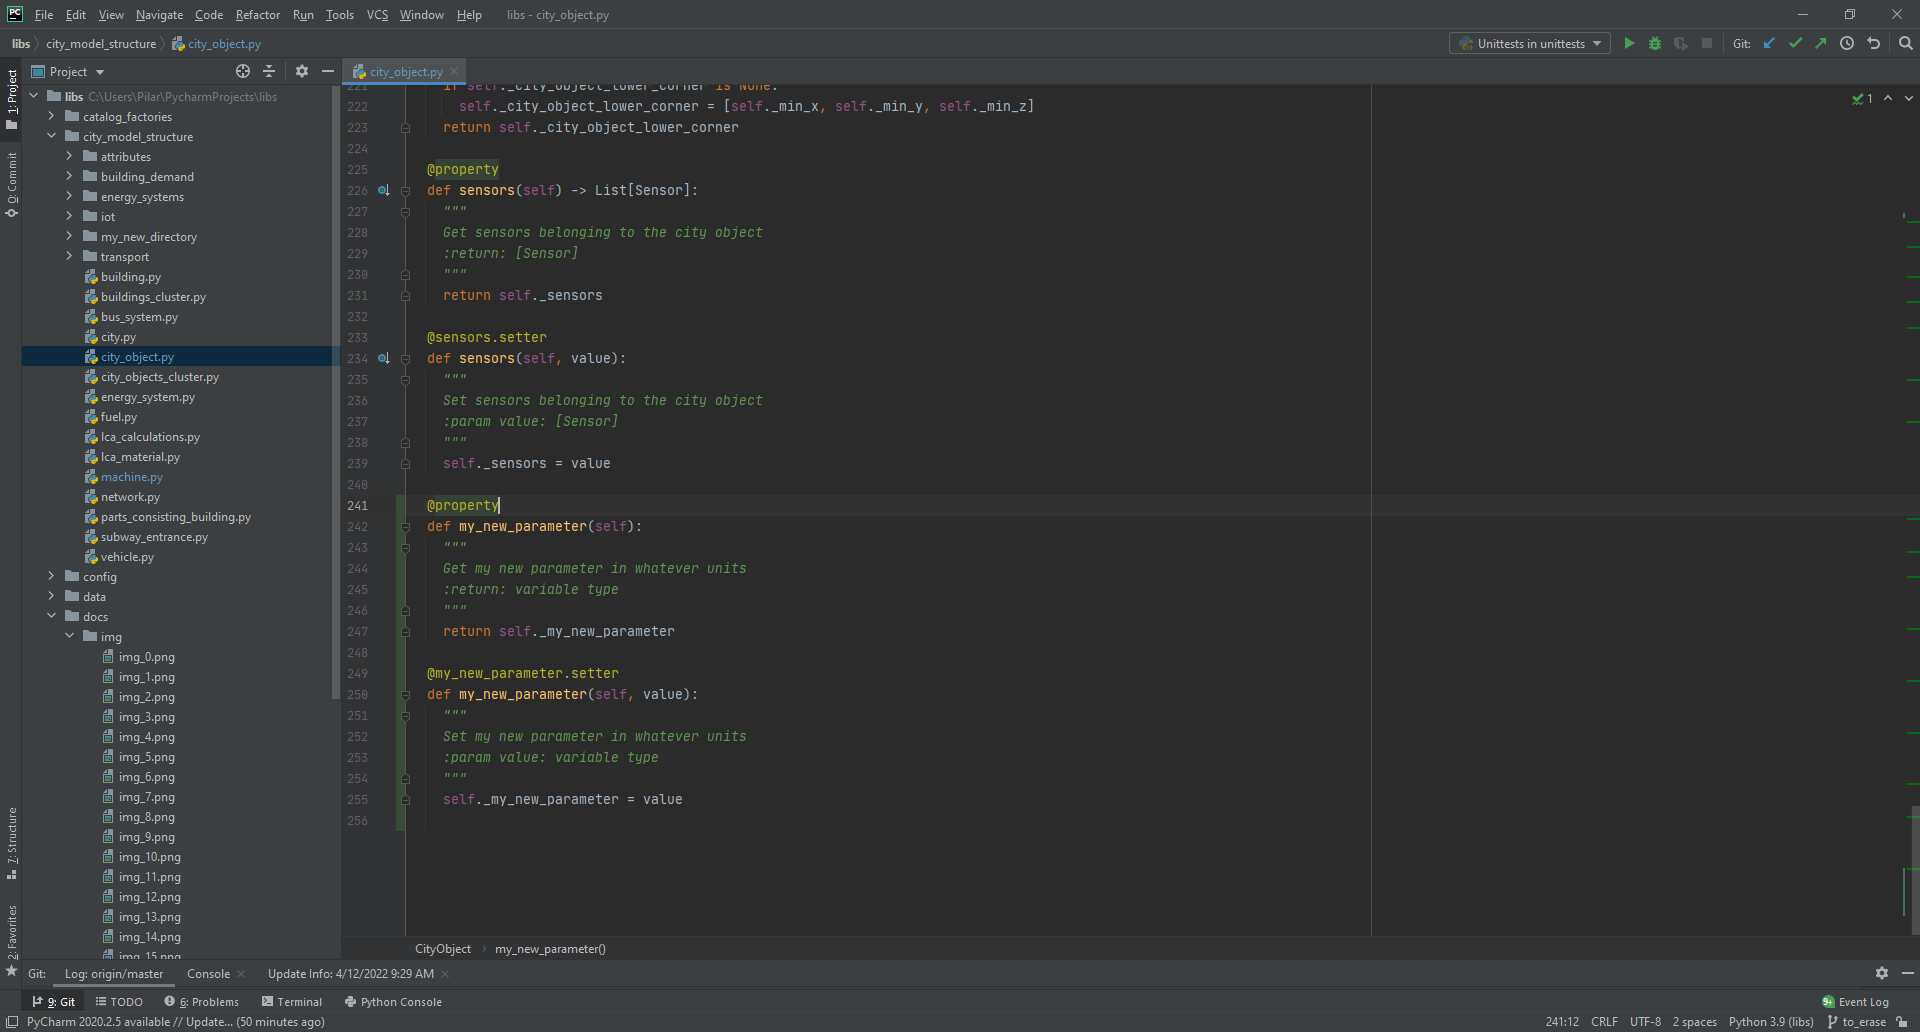The height and width of the screenshot is (1032, 1920).
Task: Change the UTF-8 file encoding
Action: click(1645, 1021)
